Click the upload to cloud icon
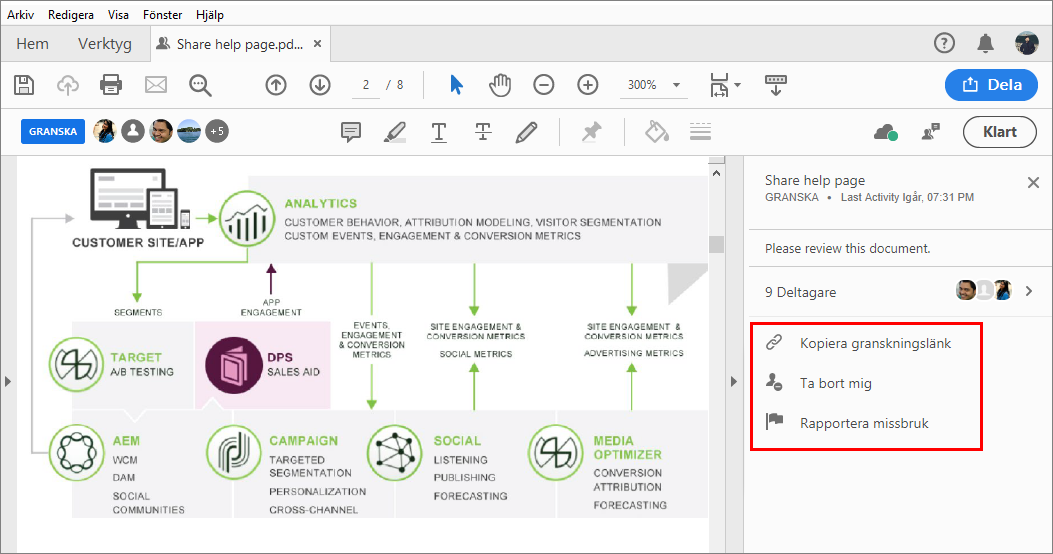The width and height of the screenshot is (1053, 554). (x=68, y=85)
